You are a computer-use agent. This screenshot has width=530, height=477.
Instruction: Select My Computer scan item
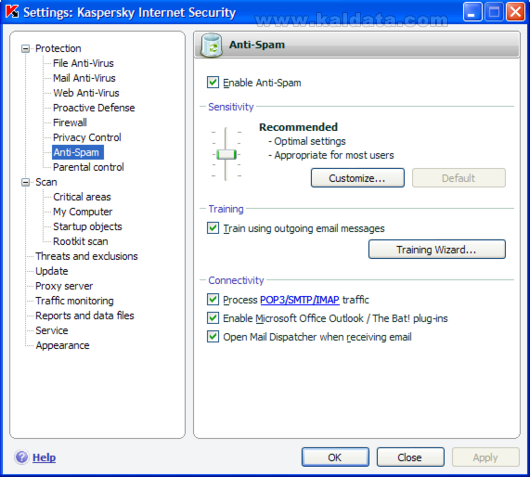(83, 212)
